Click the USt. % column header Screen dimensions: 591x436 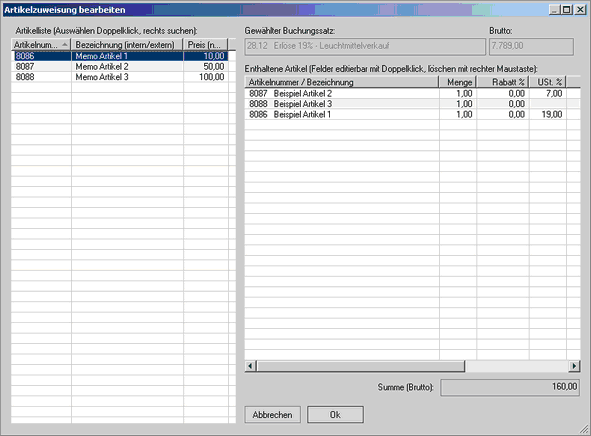548,82
